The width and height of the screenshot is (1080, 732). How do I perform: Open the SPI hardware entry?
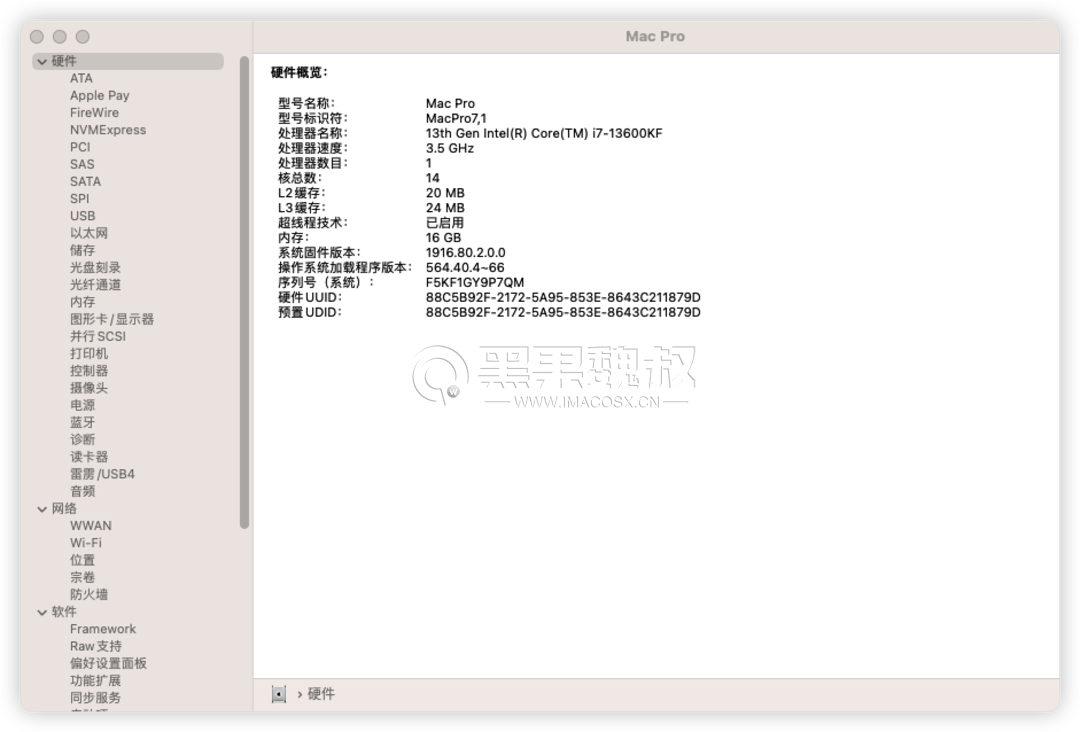(80, 199)
